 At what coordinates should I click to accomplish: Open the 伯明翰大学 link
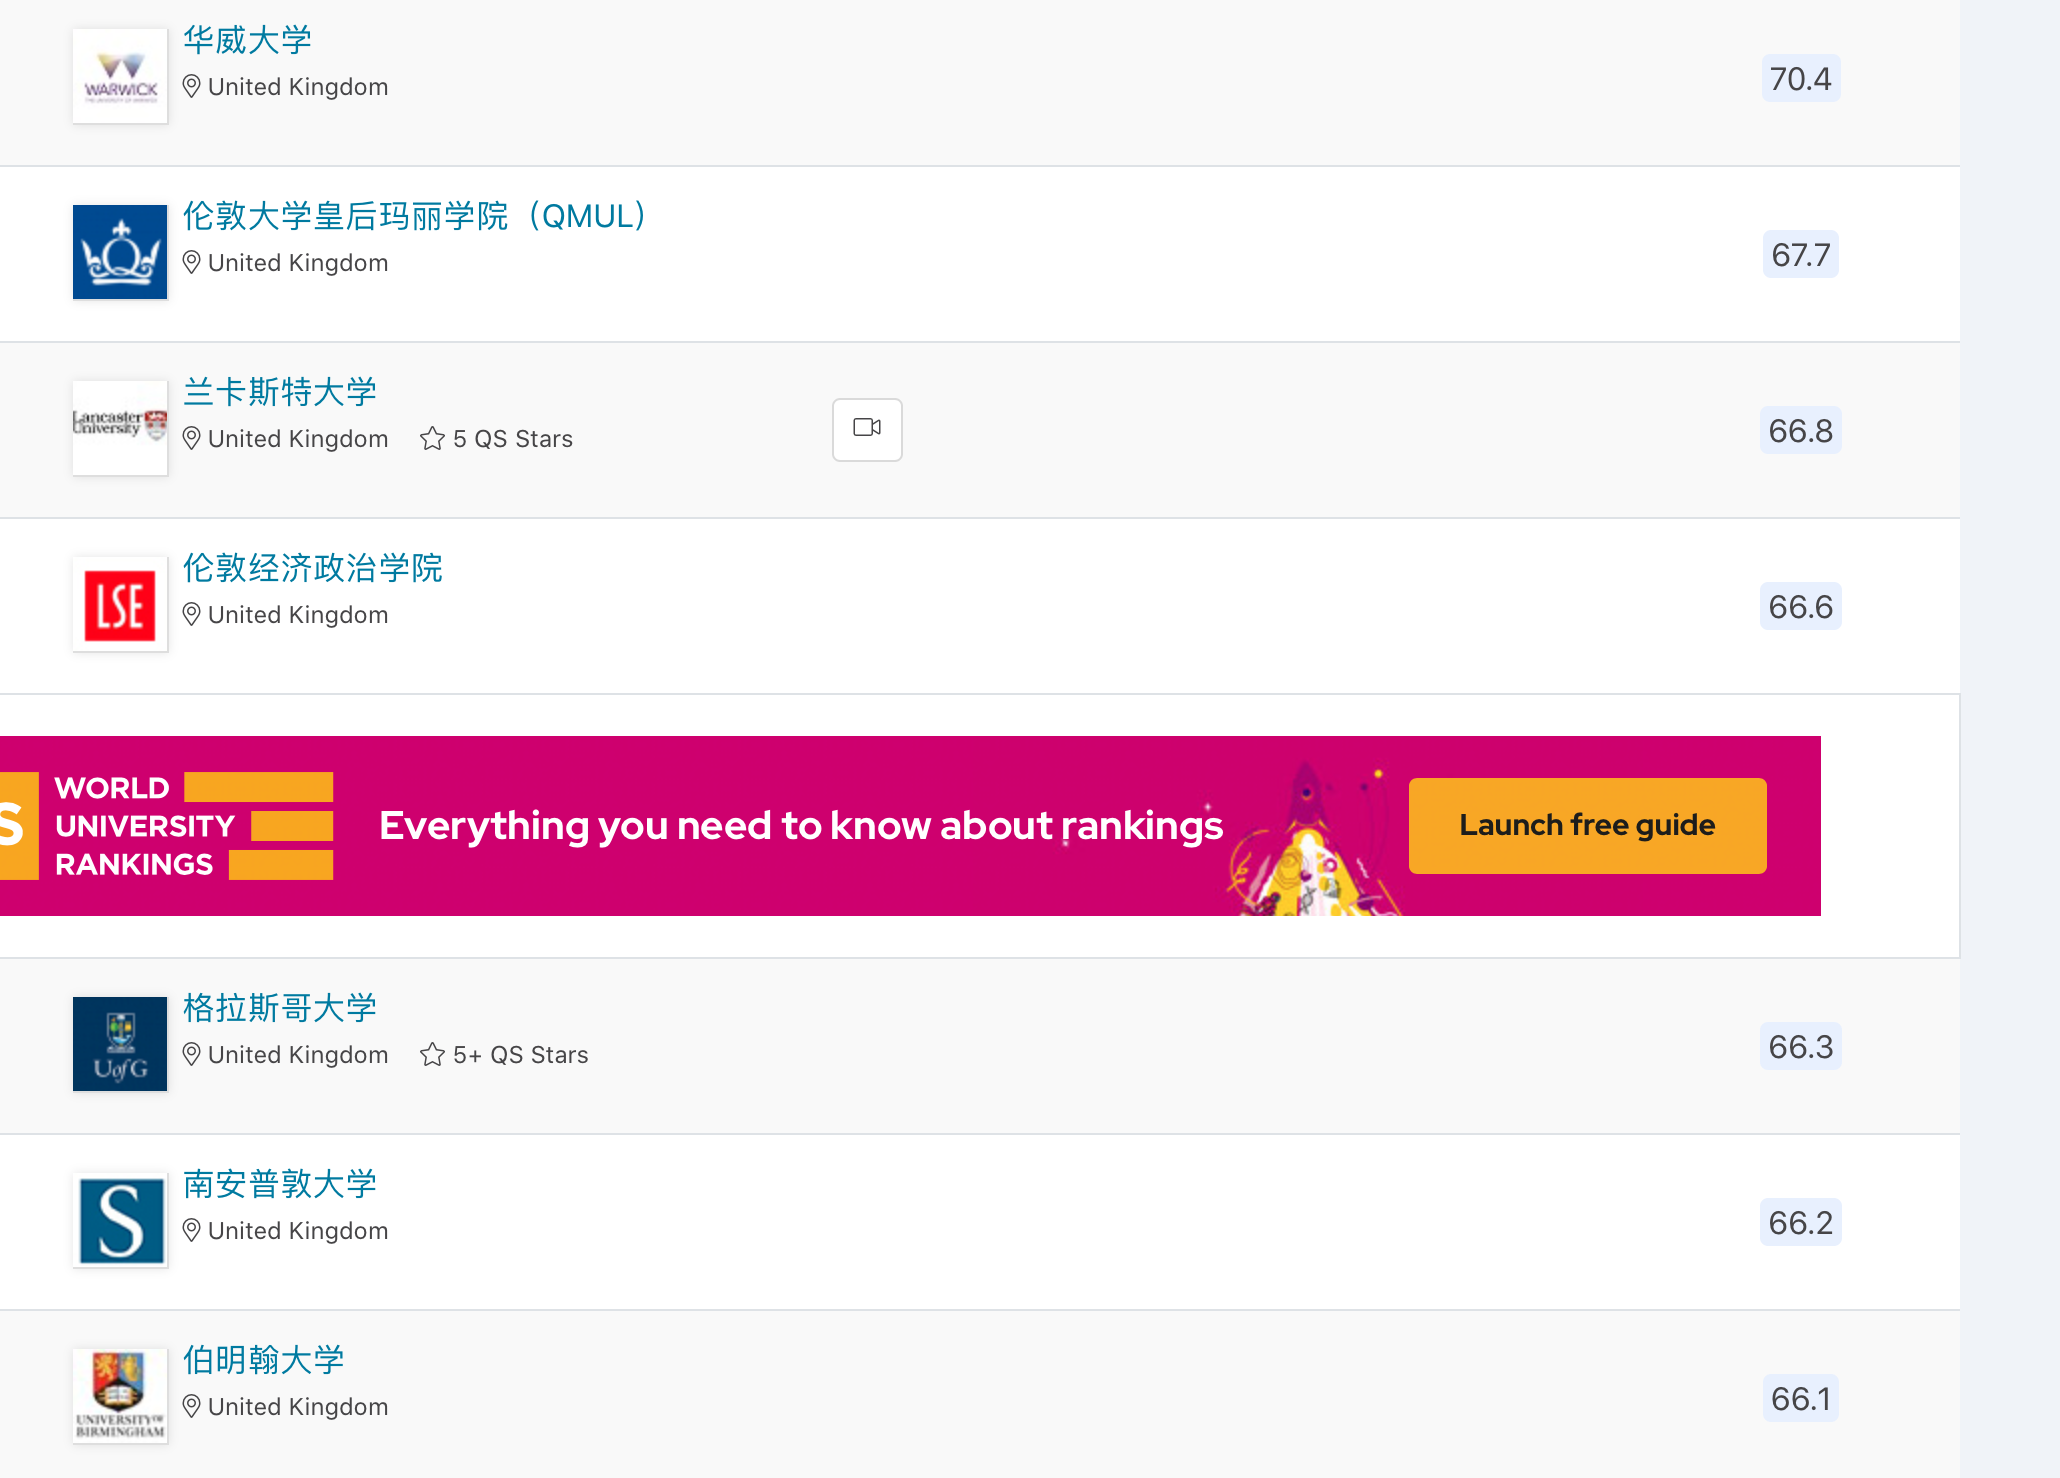[264, 1360]
